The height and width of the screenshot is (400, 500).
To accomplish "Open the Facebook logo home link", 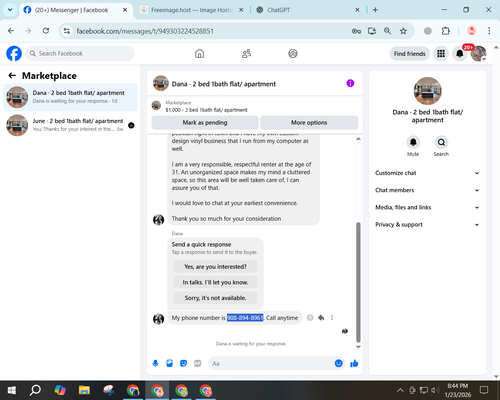I will click(14, 54).
